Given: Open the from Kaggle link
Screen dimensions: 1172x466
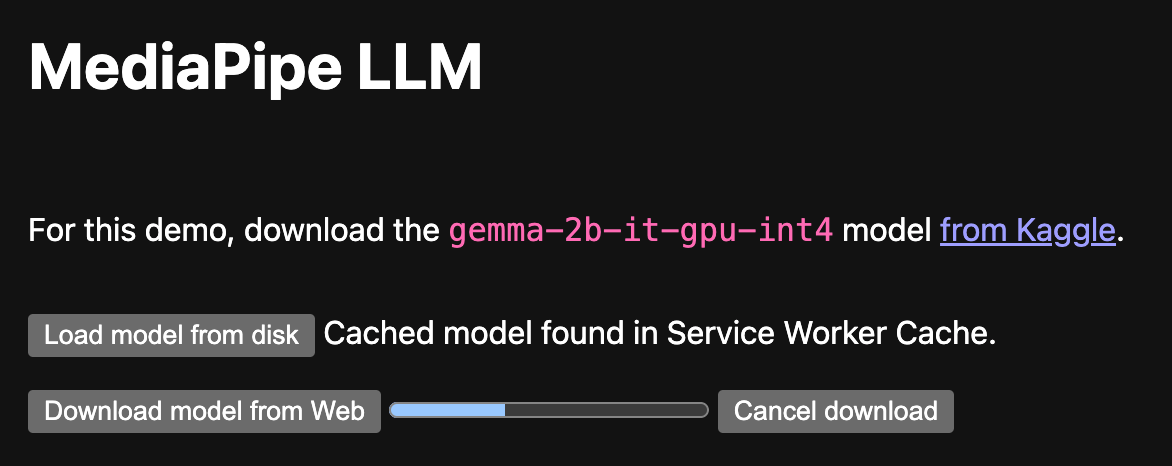Looking at the screenshot, I should pos(1027,231).
